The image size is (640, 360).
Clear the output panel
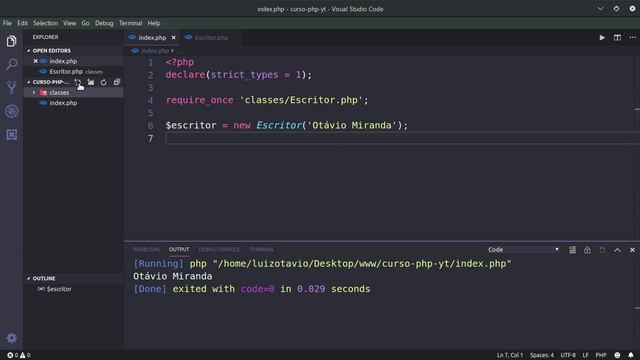573,250
